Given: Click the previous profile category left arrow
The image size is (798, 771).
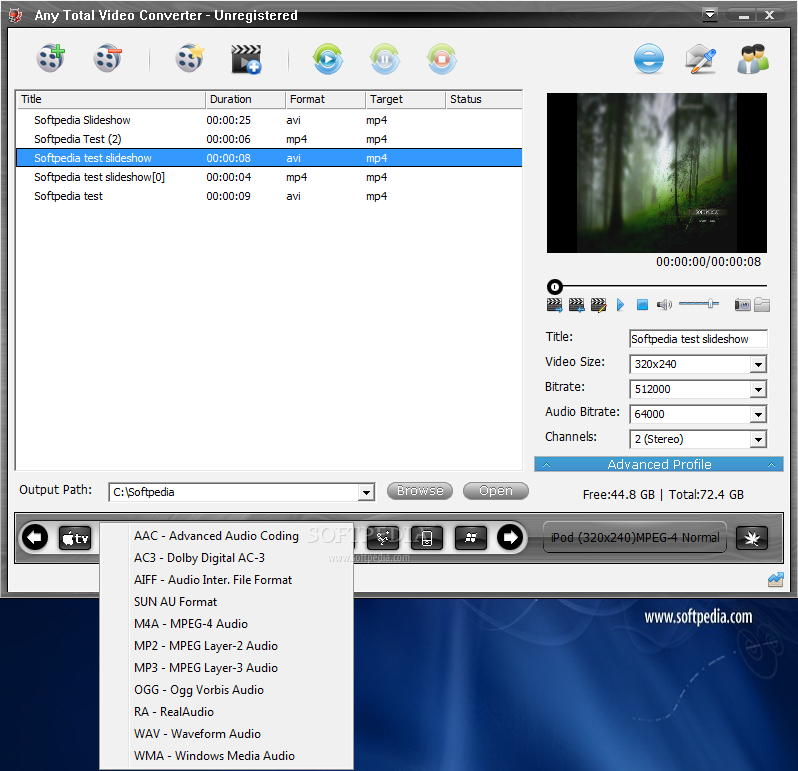Looking at the screenshot, I should click(35, 537).
